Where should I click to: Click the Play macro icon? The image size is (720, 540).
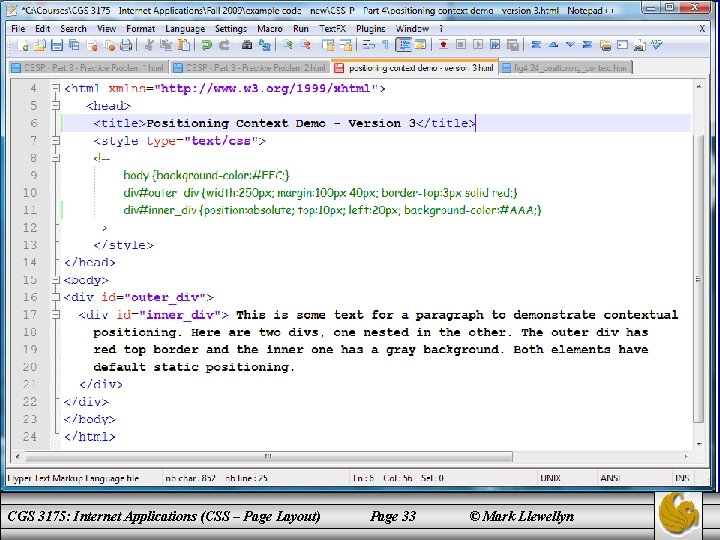[x=478, y=46]
